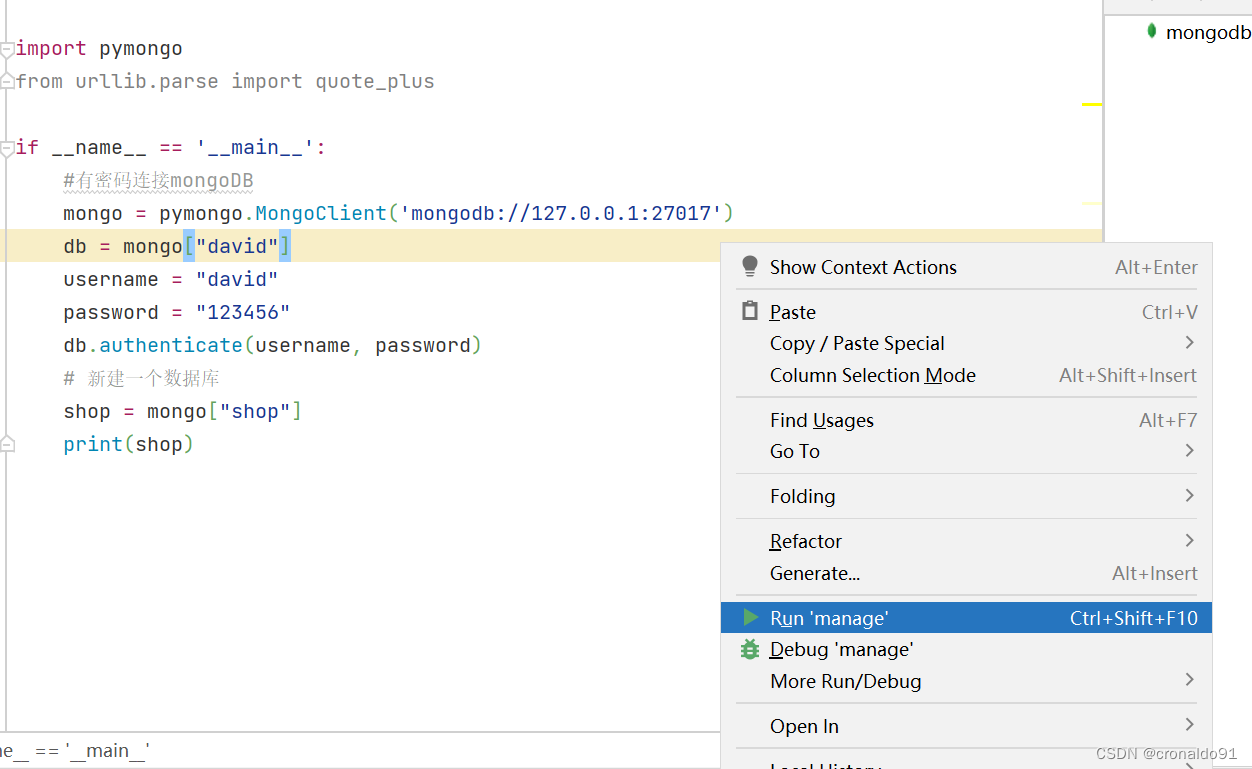Screen dimensions: 1252x769
Task: Click 'quote_plus' in the import line
Action: click(375, 82)
